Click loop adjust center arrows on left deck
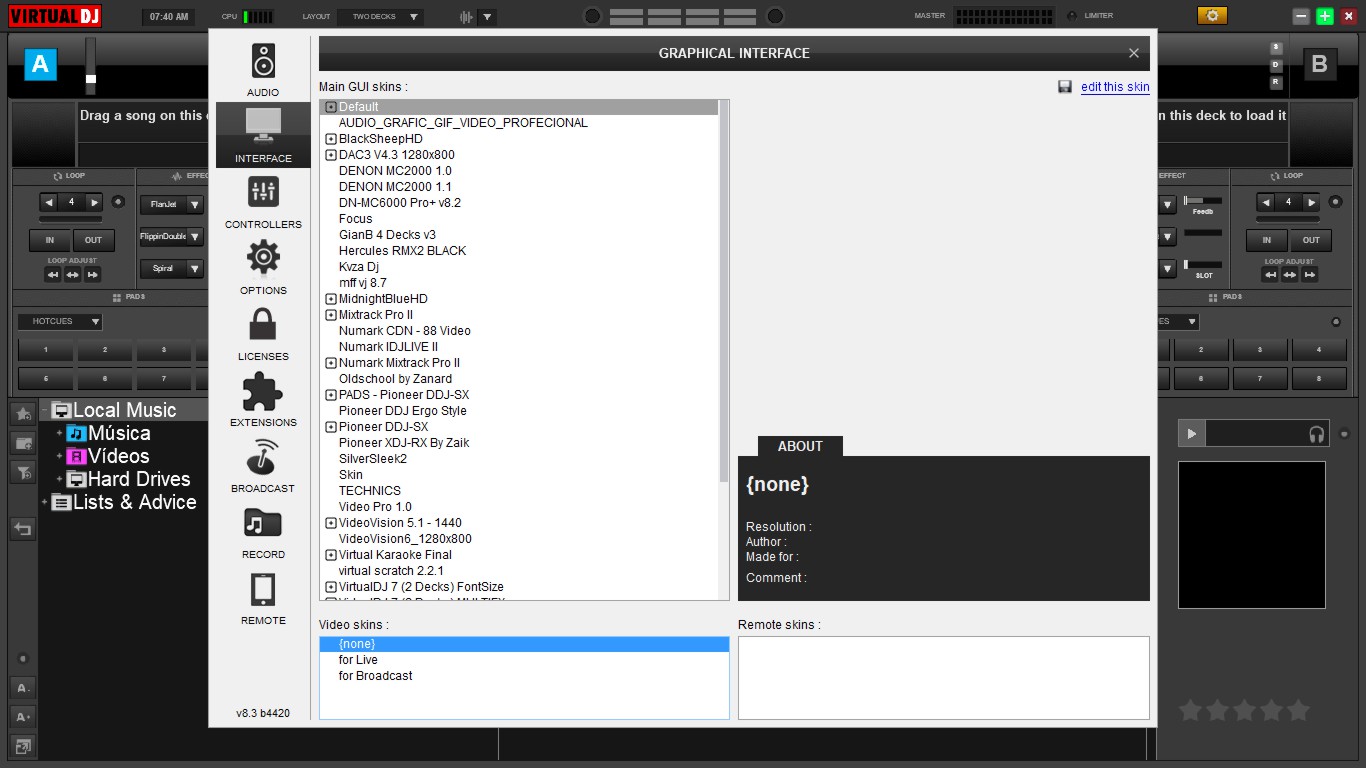Viewport: 1366px width, 768px height. (x=72, y=275)
